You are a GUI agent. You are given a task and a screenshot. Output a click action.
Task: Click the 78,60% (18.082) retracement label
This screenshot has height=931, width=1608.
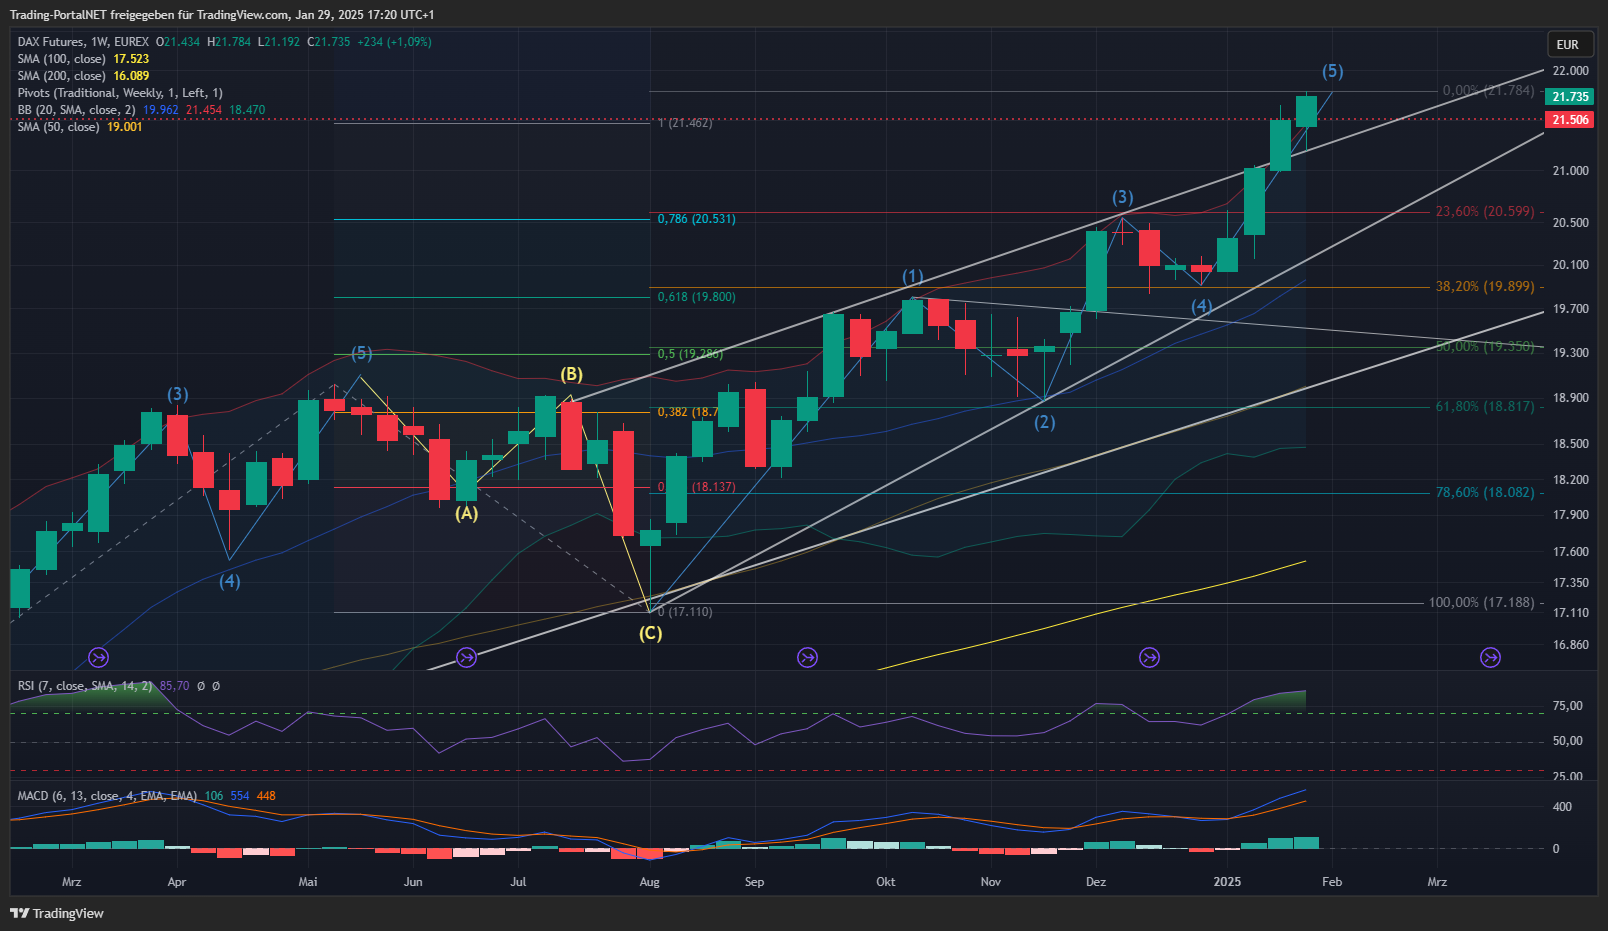tap(1484, 493)
